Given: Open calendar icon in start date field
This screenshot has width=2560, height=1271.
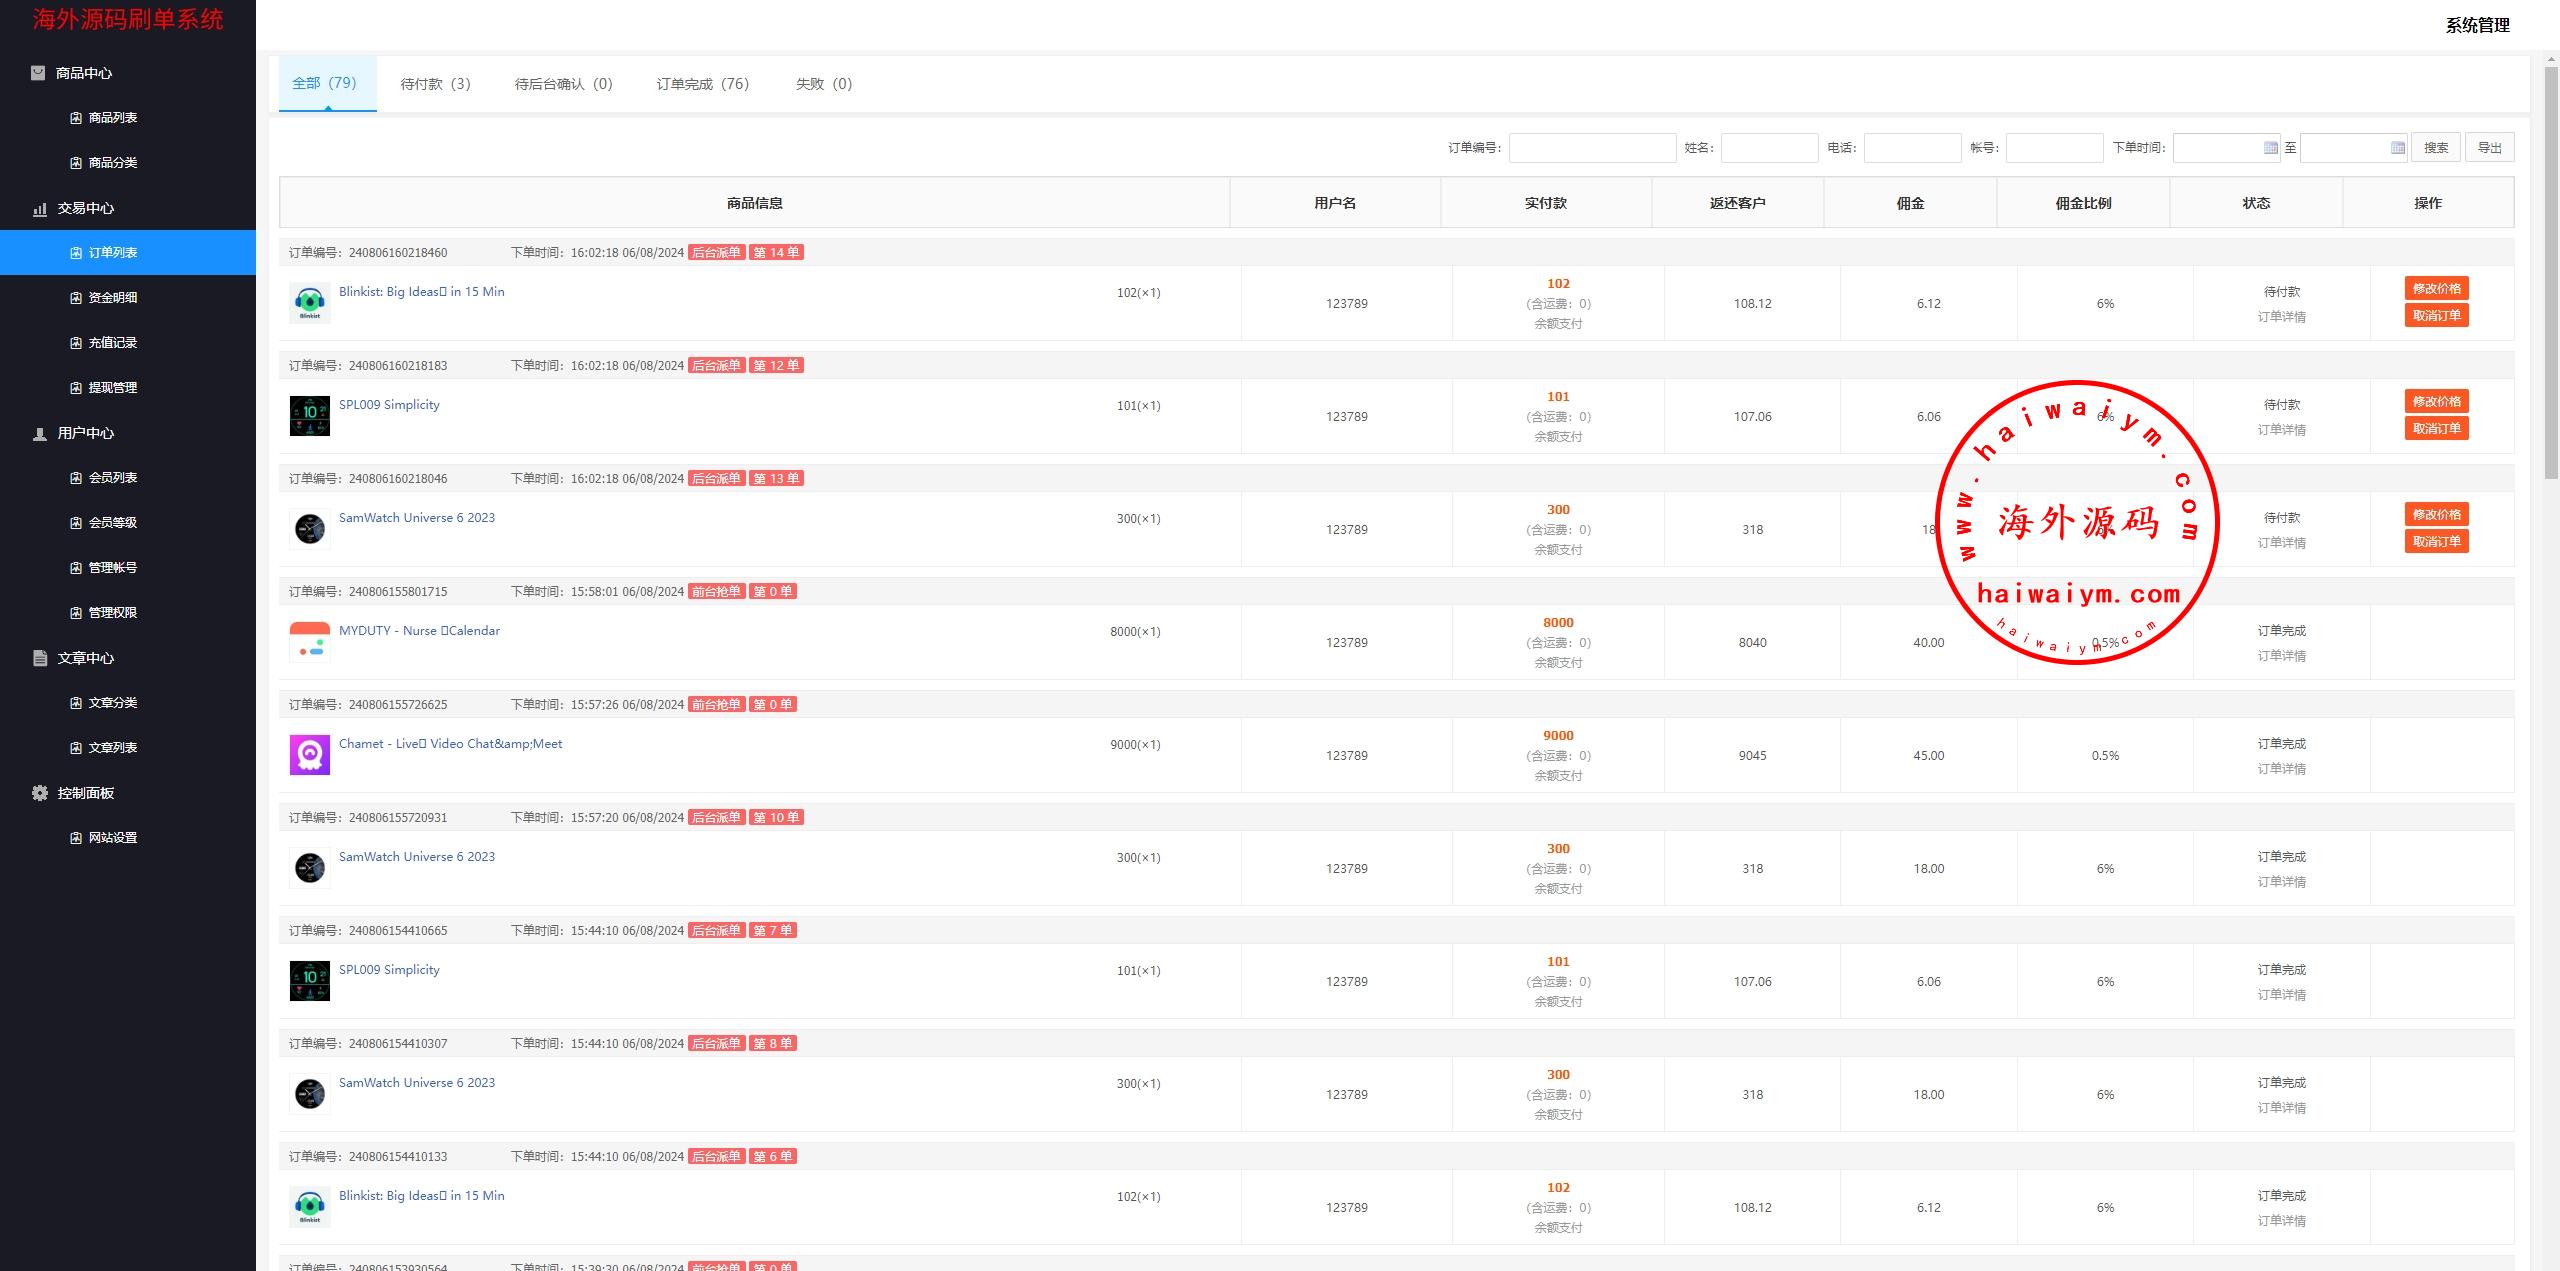Looking at the screenshot, I should [x=2270, y=148].
